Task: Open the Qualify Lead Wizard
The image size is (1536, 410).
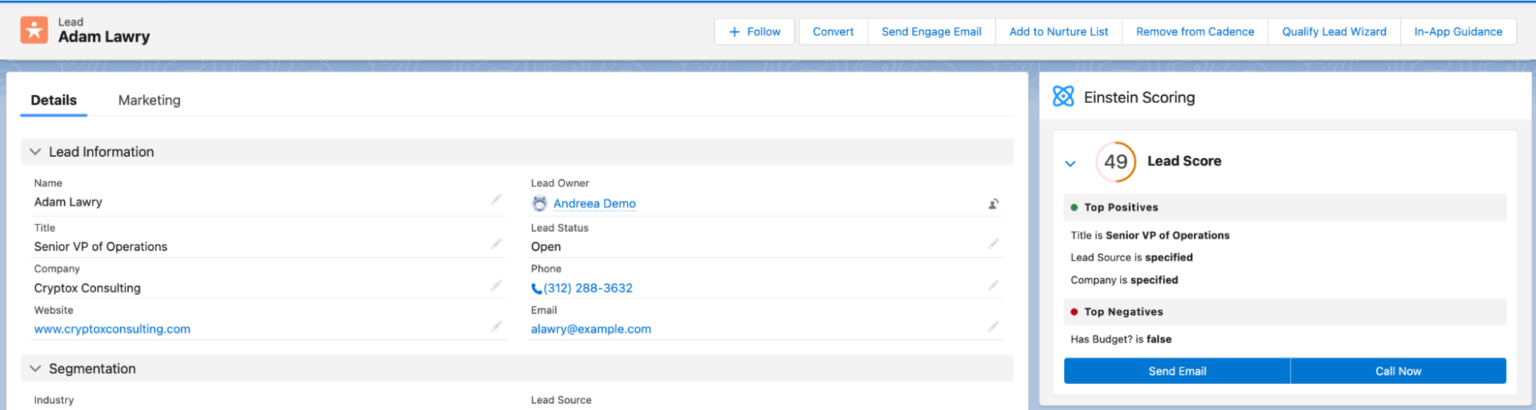Action: coord(1334,31)
